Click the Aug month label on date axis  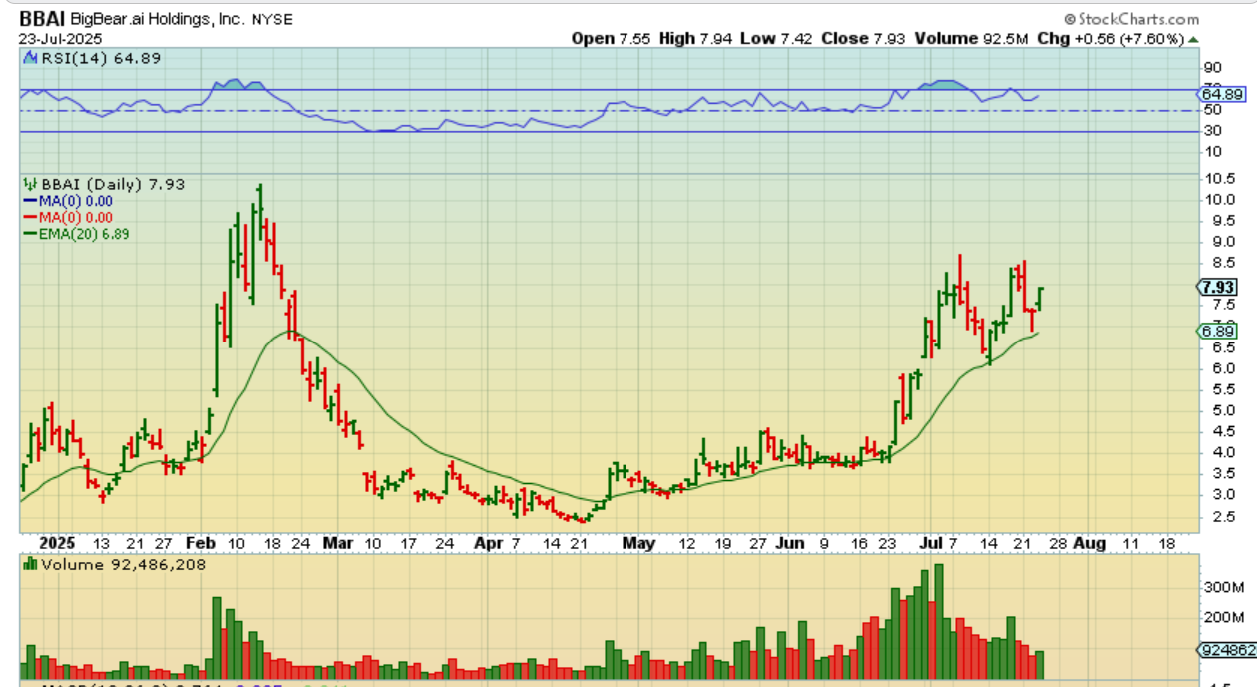[x=1089, y=543]
